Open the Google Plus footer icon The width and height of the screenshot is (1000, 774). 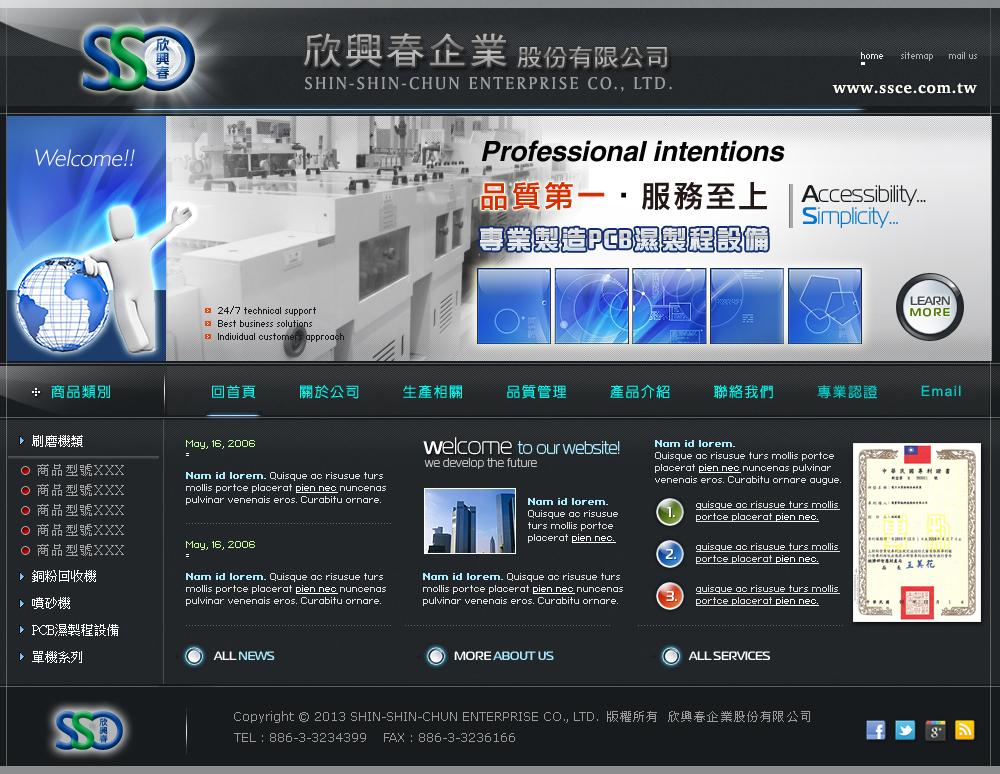pos(935,730)
